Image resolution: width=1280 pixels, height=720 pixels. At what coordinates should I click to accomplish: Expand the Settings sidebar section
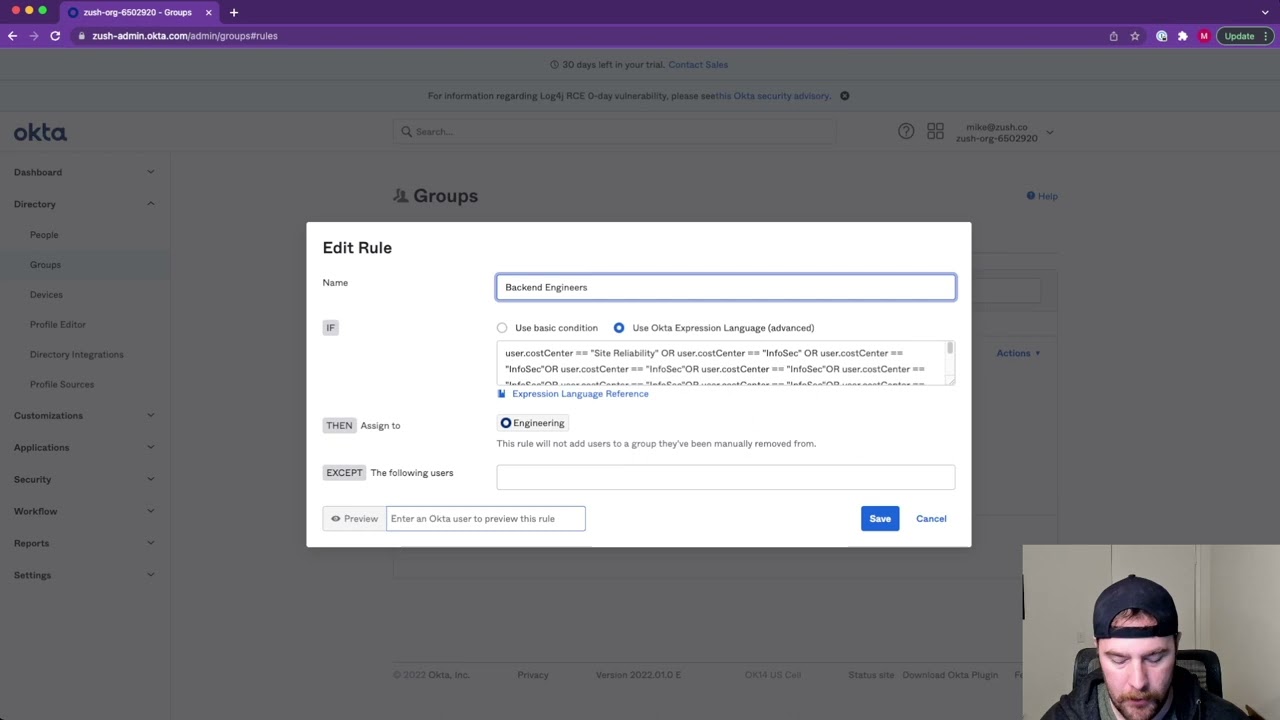[x=84, y=576]
